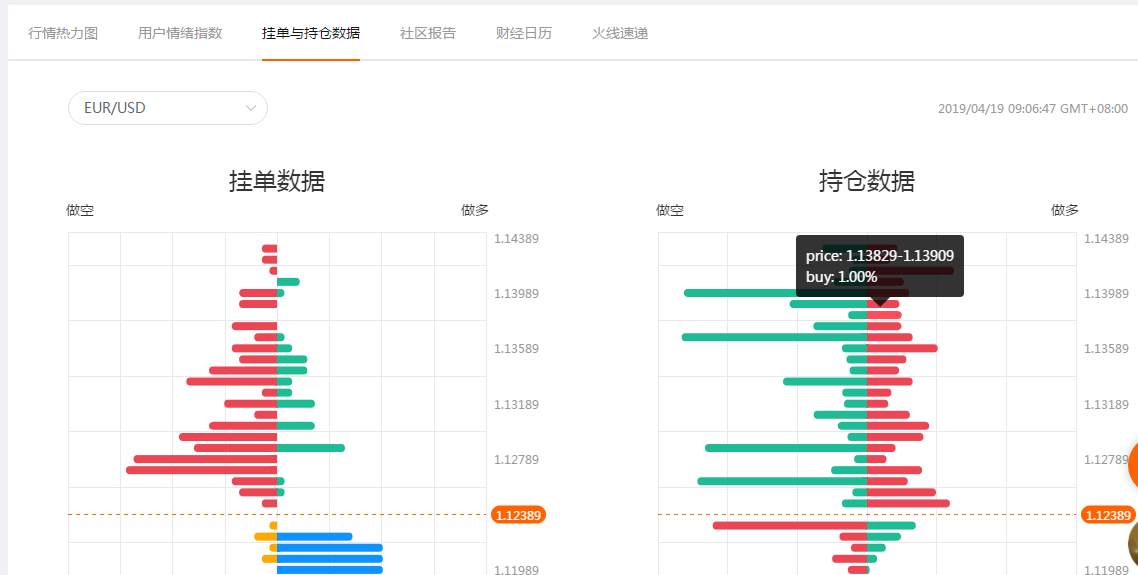
Task: Click the orange floating button at right edge
Action: pyautogui.click(x=1133, y=464)
